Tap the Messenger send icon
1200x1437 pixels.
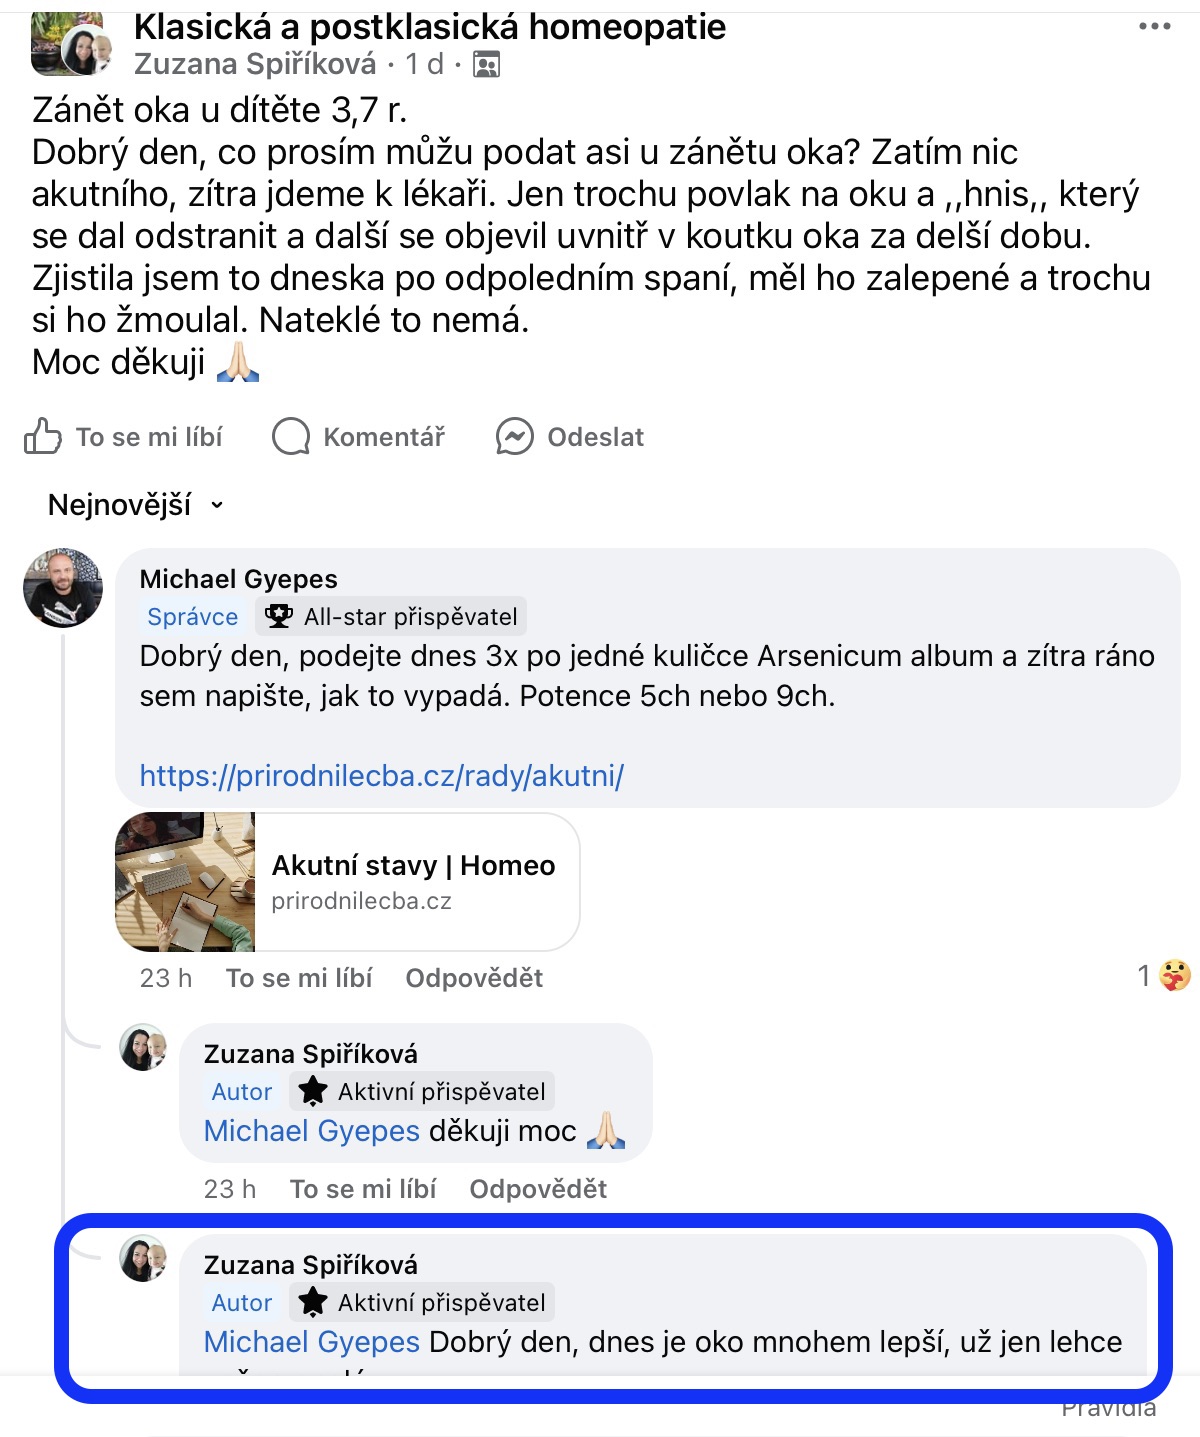coord(515,437)
